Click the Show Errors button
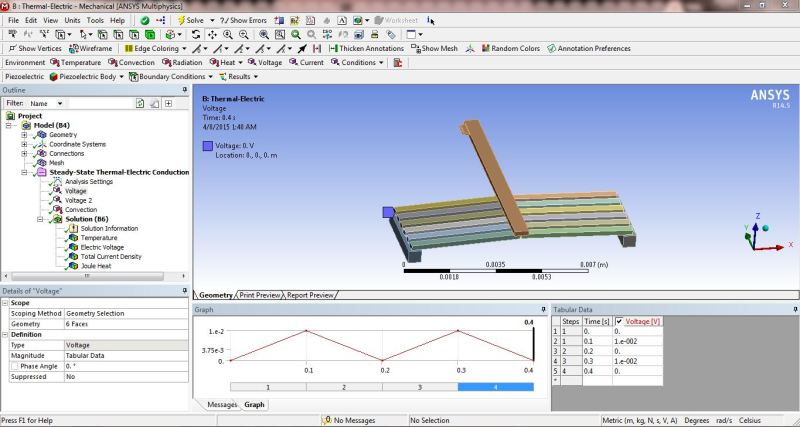 (x=243, y=20)
